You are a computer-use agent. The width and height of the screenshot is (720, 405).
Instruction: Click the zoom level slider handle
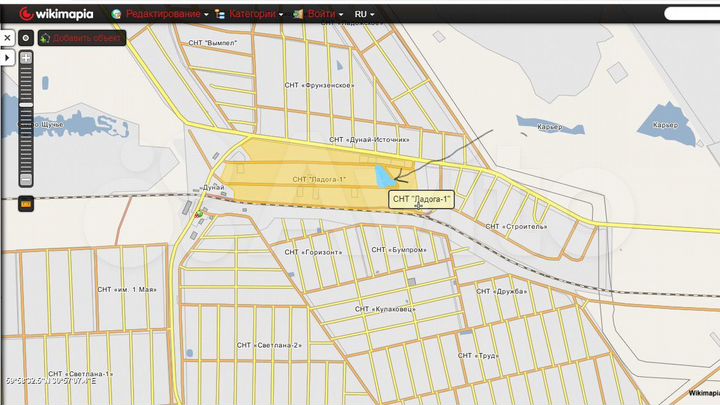click(x=26, y=104)
